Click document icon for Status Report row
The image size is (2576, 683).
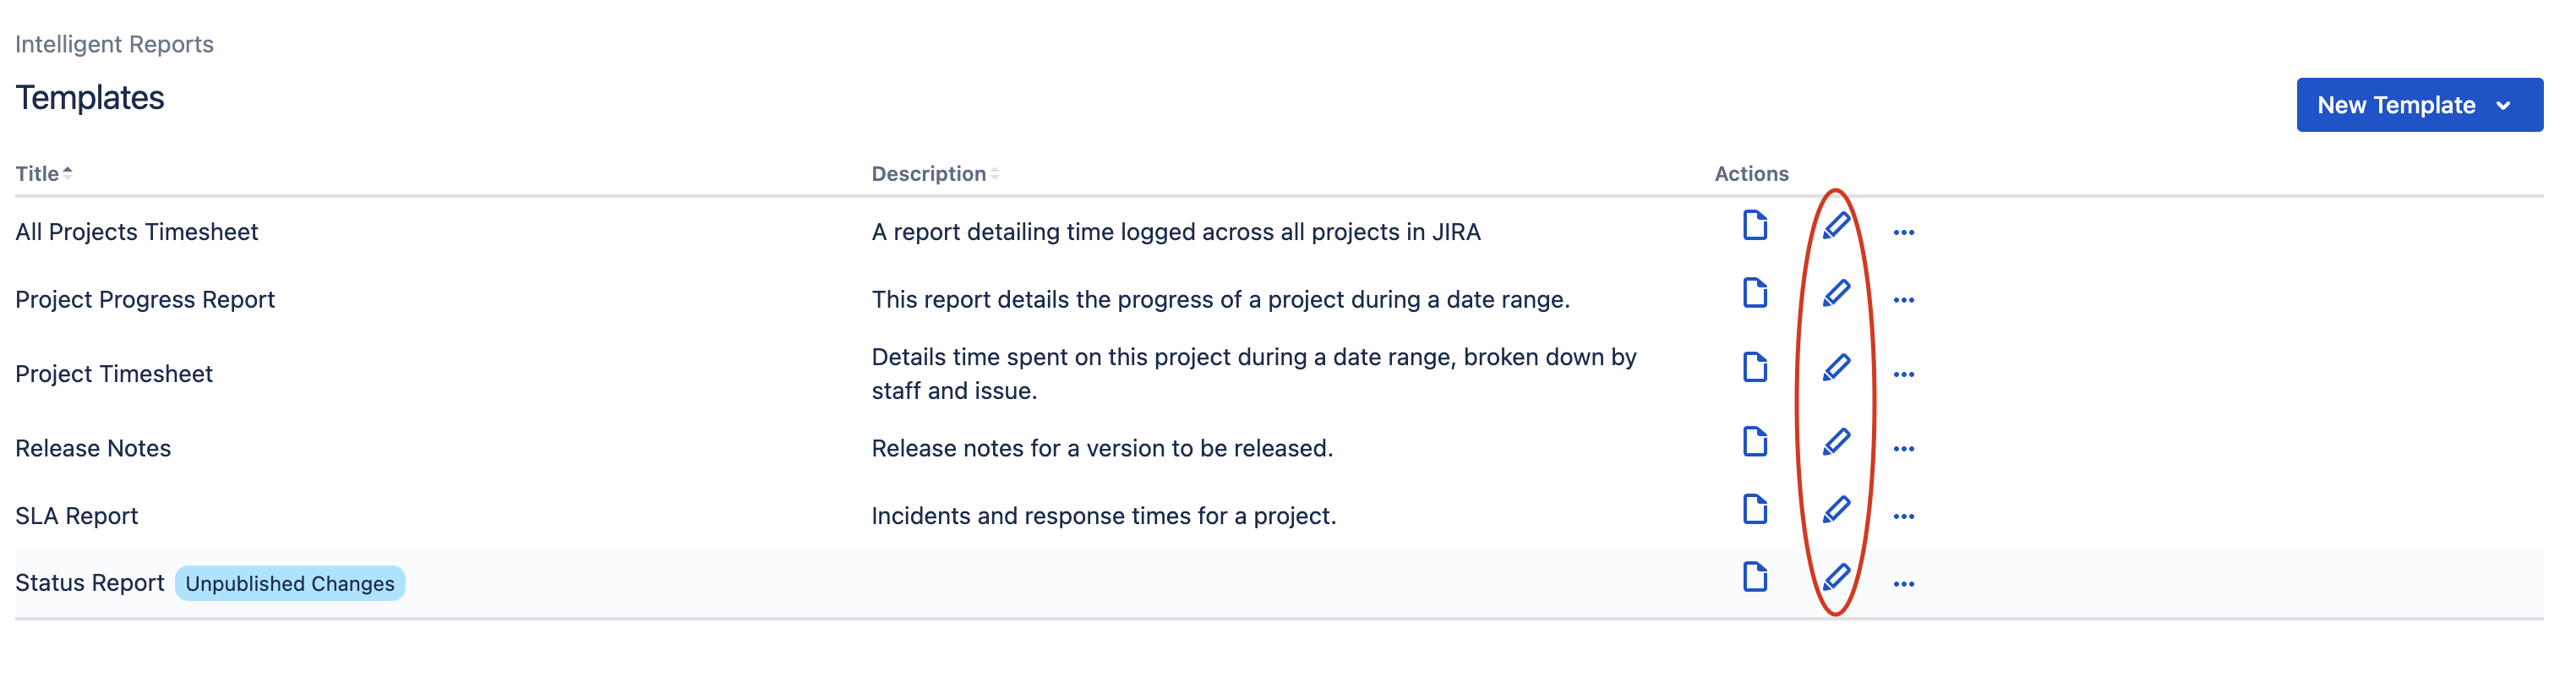1754,578
